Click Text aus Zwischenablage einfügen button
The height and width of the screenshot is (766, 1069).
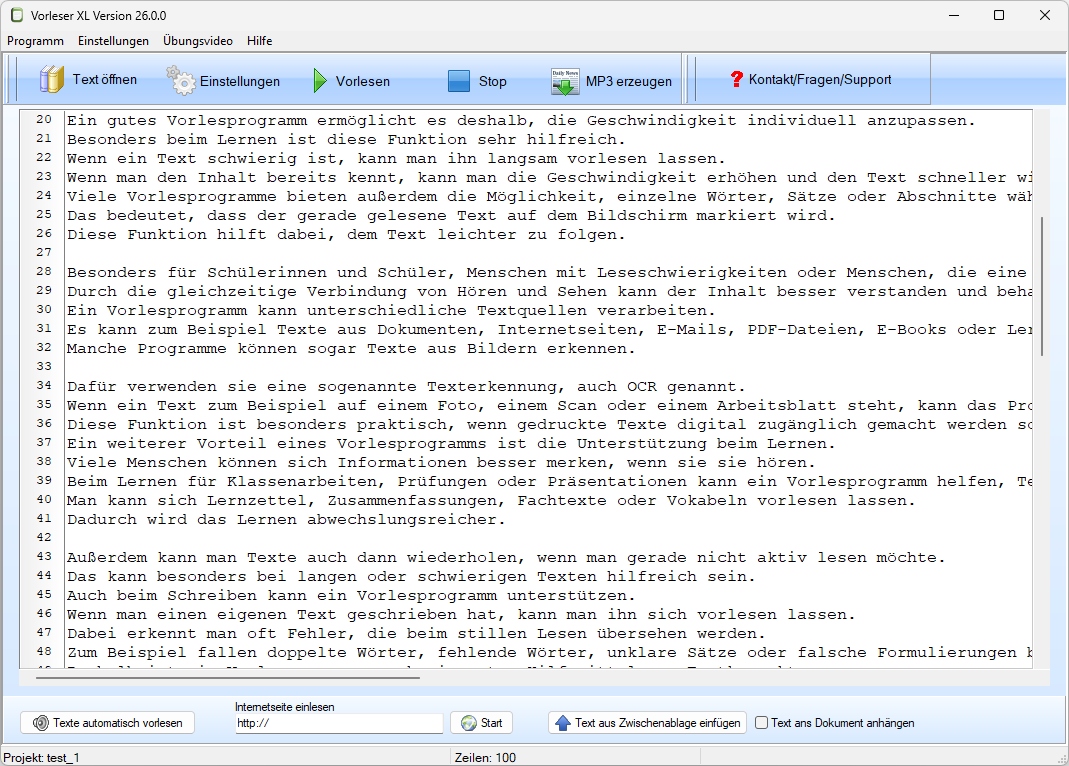(x=647, y=723)
